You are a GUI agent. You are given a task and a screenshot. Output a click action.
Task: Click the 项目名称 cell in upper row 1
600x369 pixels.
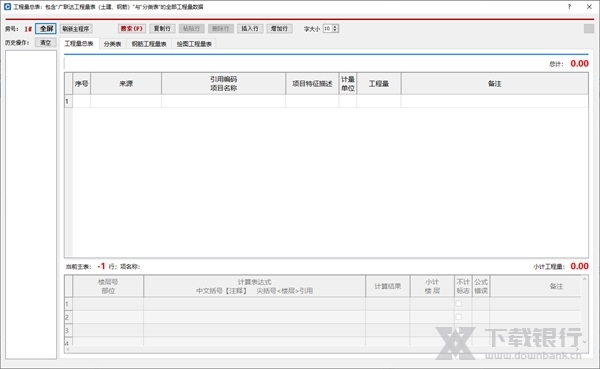pos(223,101)
